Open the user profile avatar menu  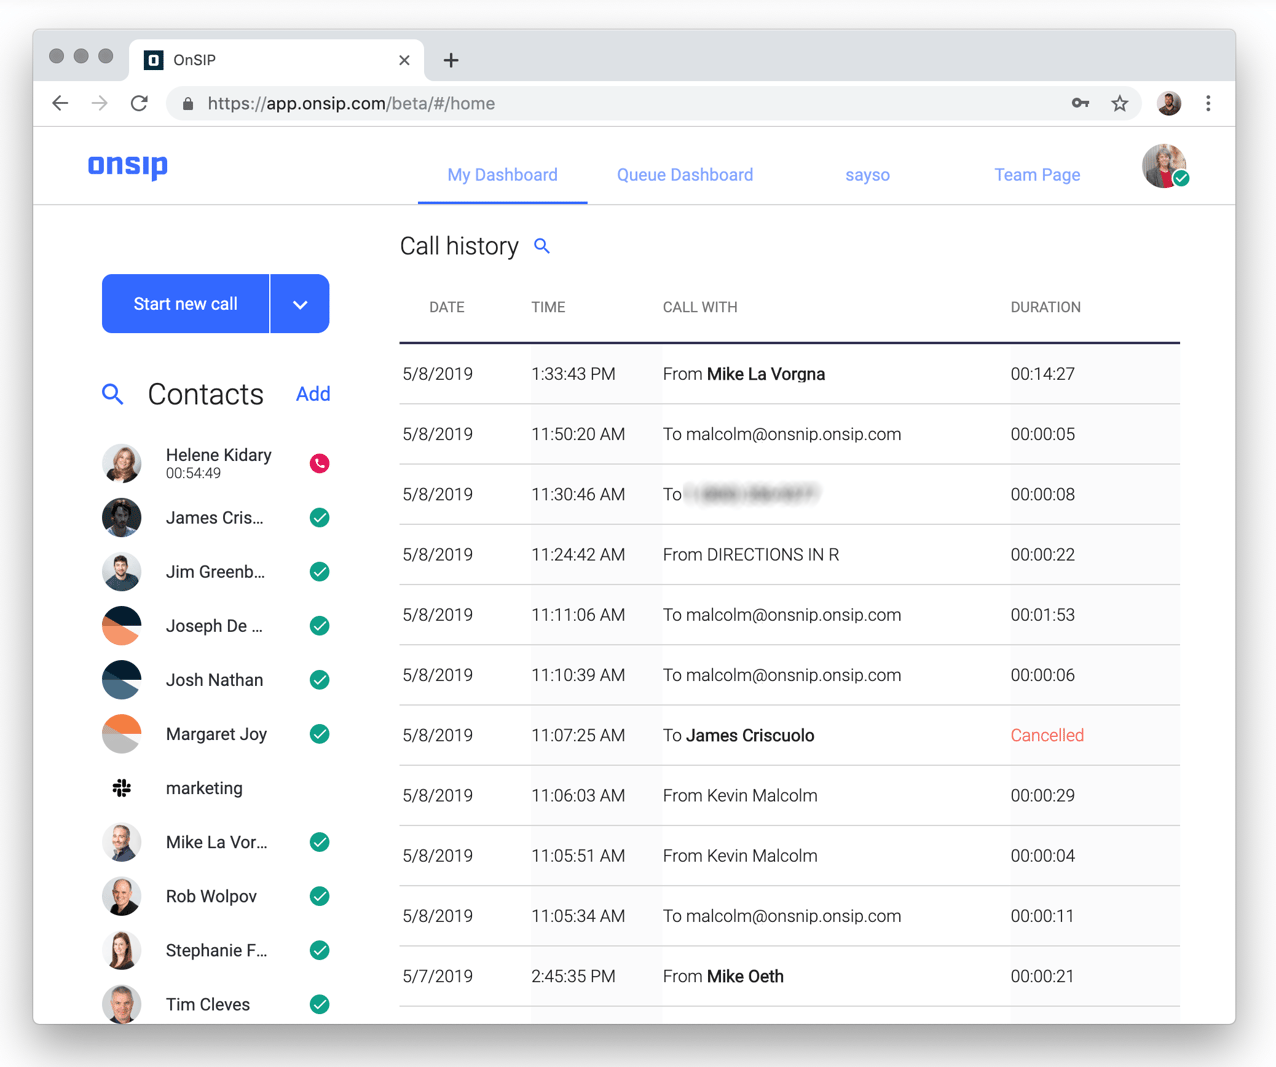pyautogui.click(x=1164, y=167)
